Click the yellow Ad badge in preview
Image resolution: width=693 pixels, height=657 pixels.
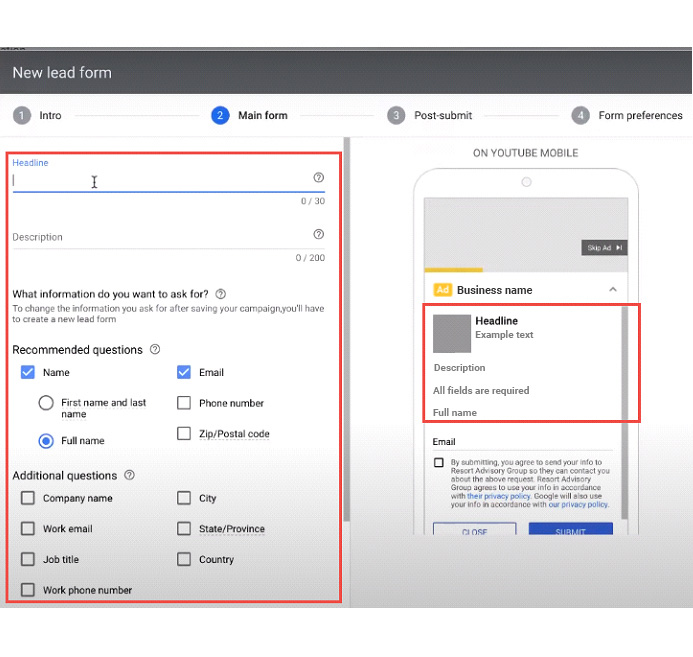click(443, 290)
